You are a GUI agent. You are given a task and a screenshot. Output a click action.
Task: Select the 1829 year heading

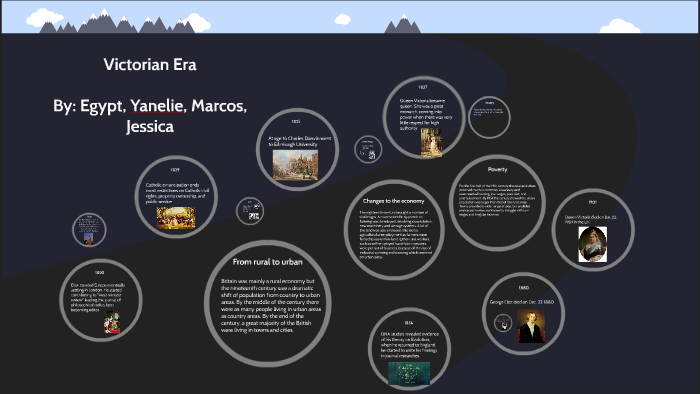click(x=175, y=170)
